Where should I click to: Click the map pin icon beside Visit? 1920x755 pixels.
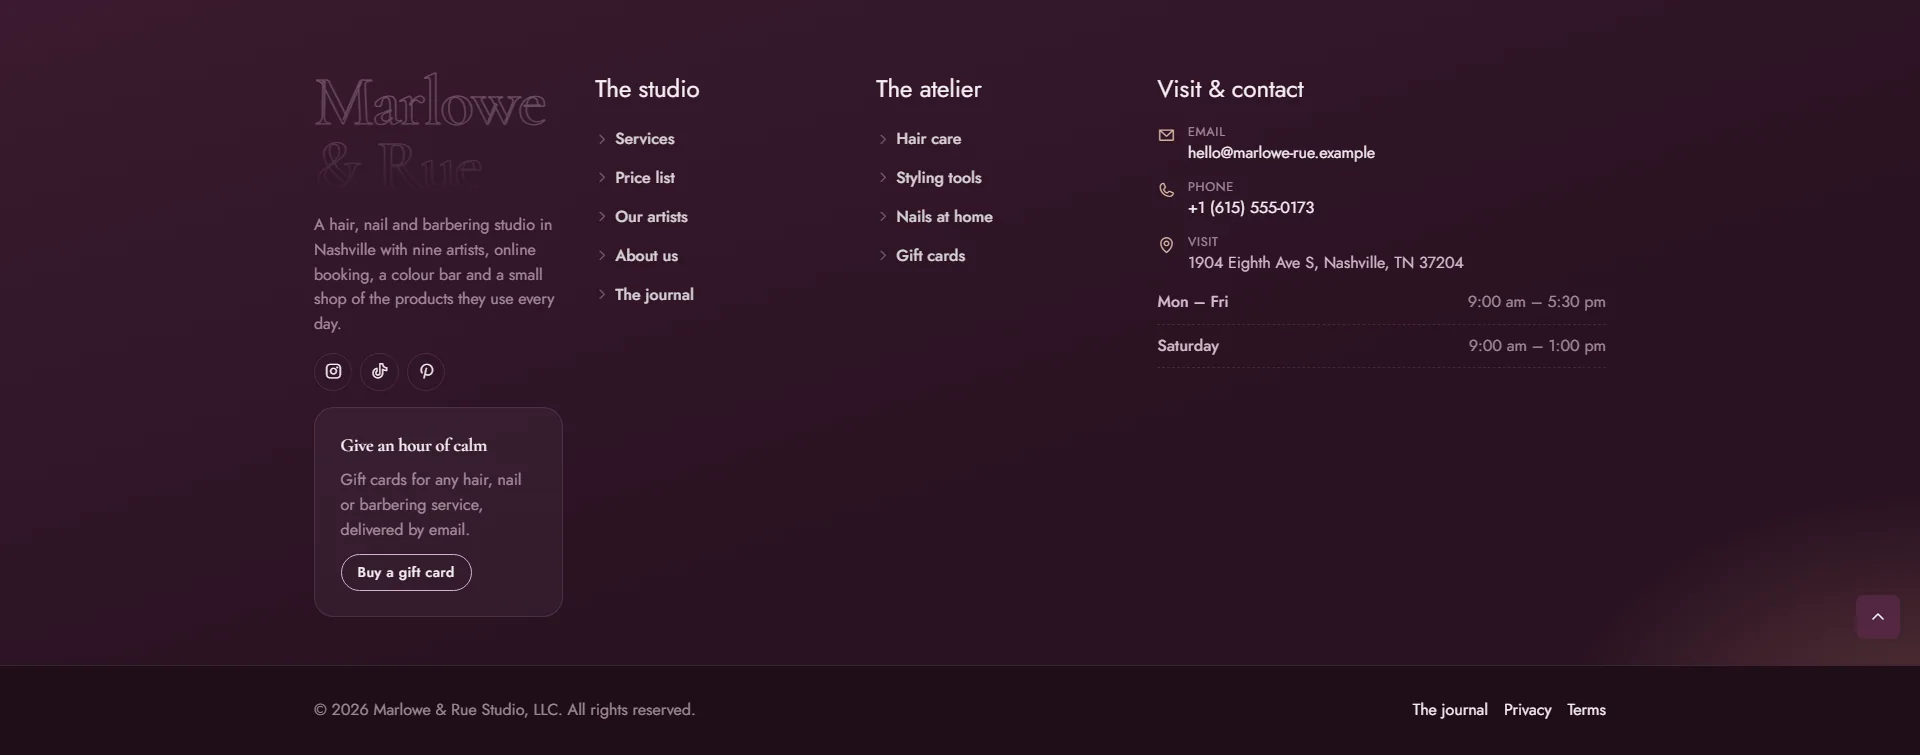(x=1166, y=245)
